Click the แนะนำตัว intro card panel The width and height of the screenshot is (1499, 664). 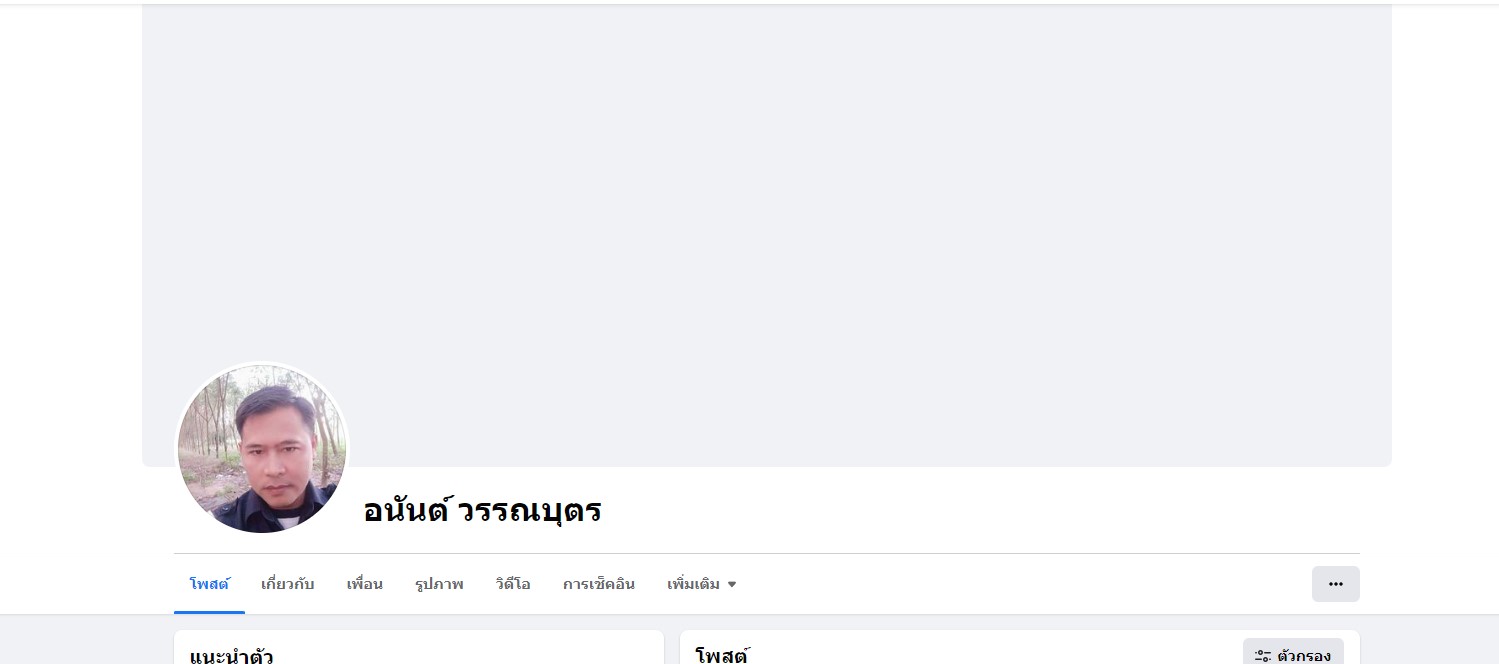point(419,647)
